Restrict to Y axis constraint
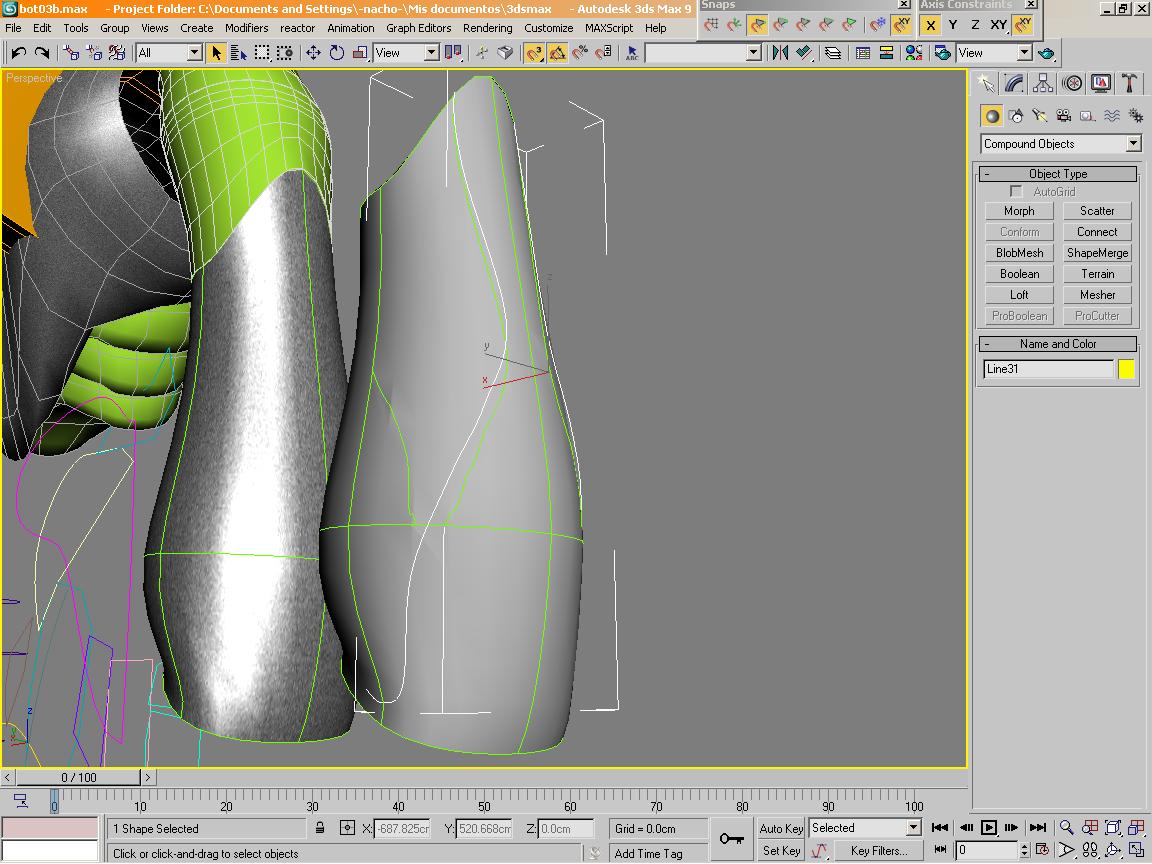Viewport: 1152px width, 864px height. [x=953, y=25]
